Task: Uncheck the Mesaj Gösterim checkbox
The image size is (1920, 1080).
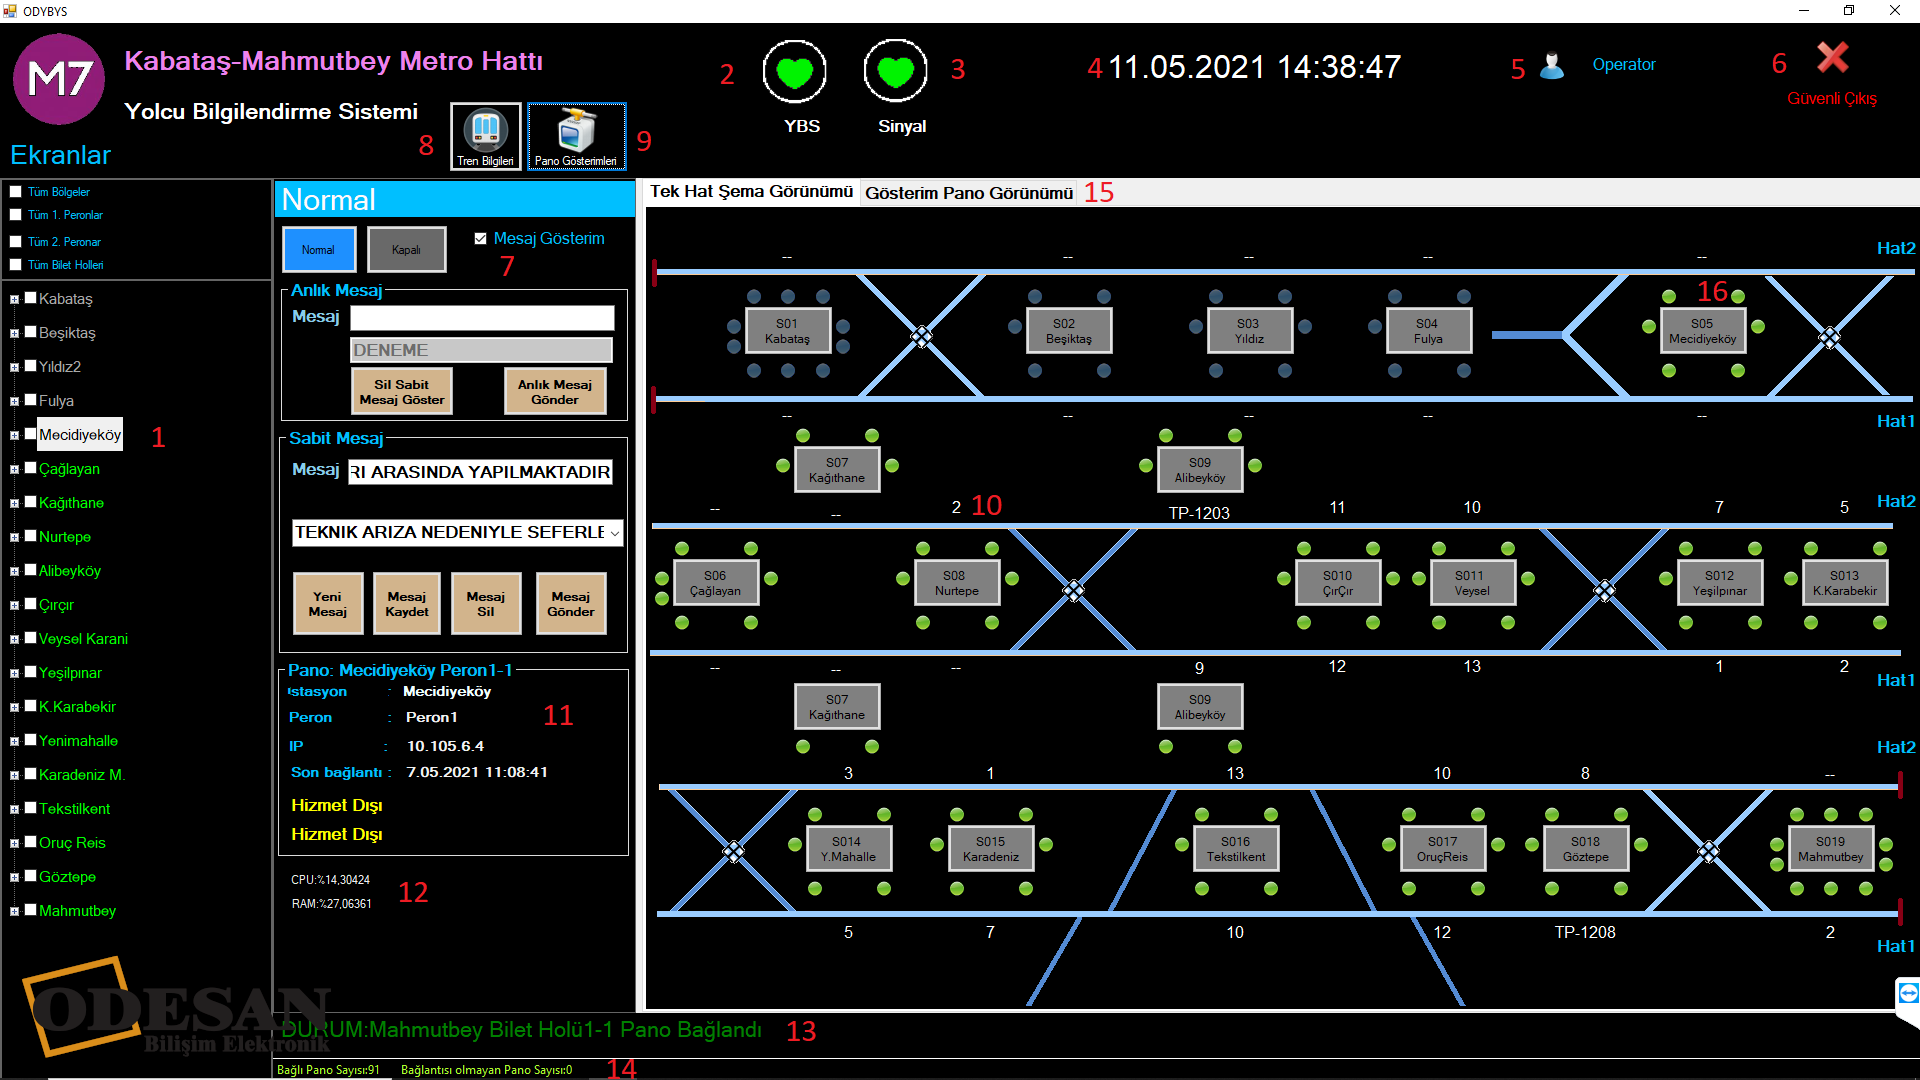Action: pyautogui.click(x=481, y=239)
